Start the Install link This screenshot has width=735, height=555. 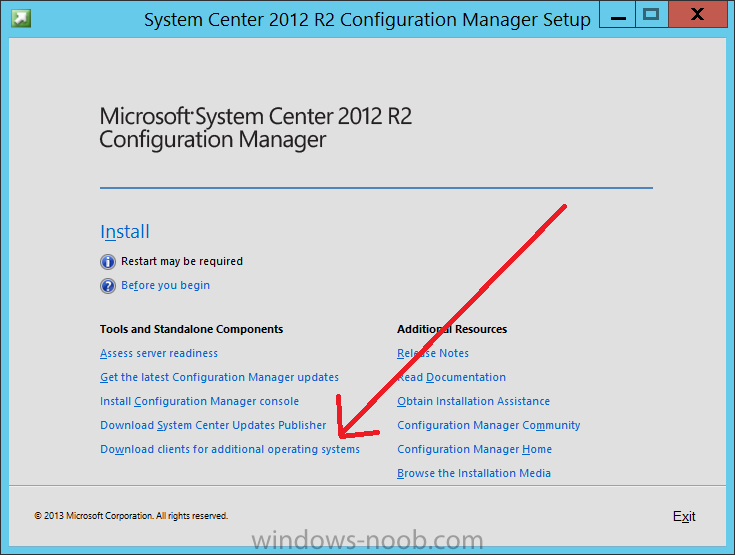click(x=125, y=232)
